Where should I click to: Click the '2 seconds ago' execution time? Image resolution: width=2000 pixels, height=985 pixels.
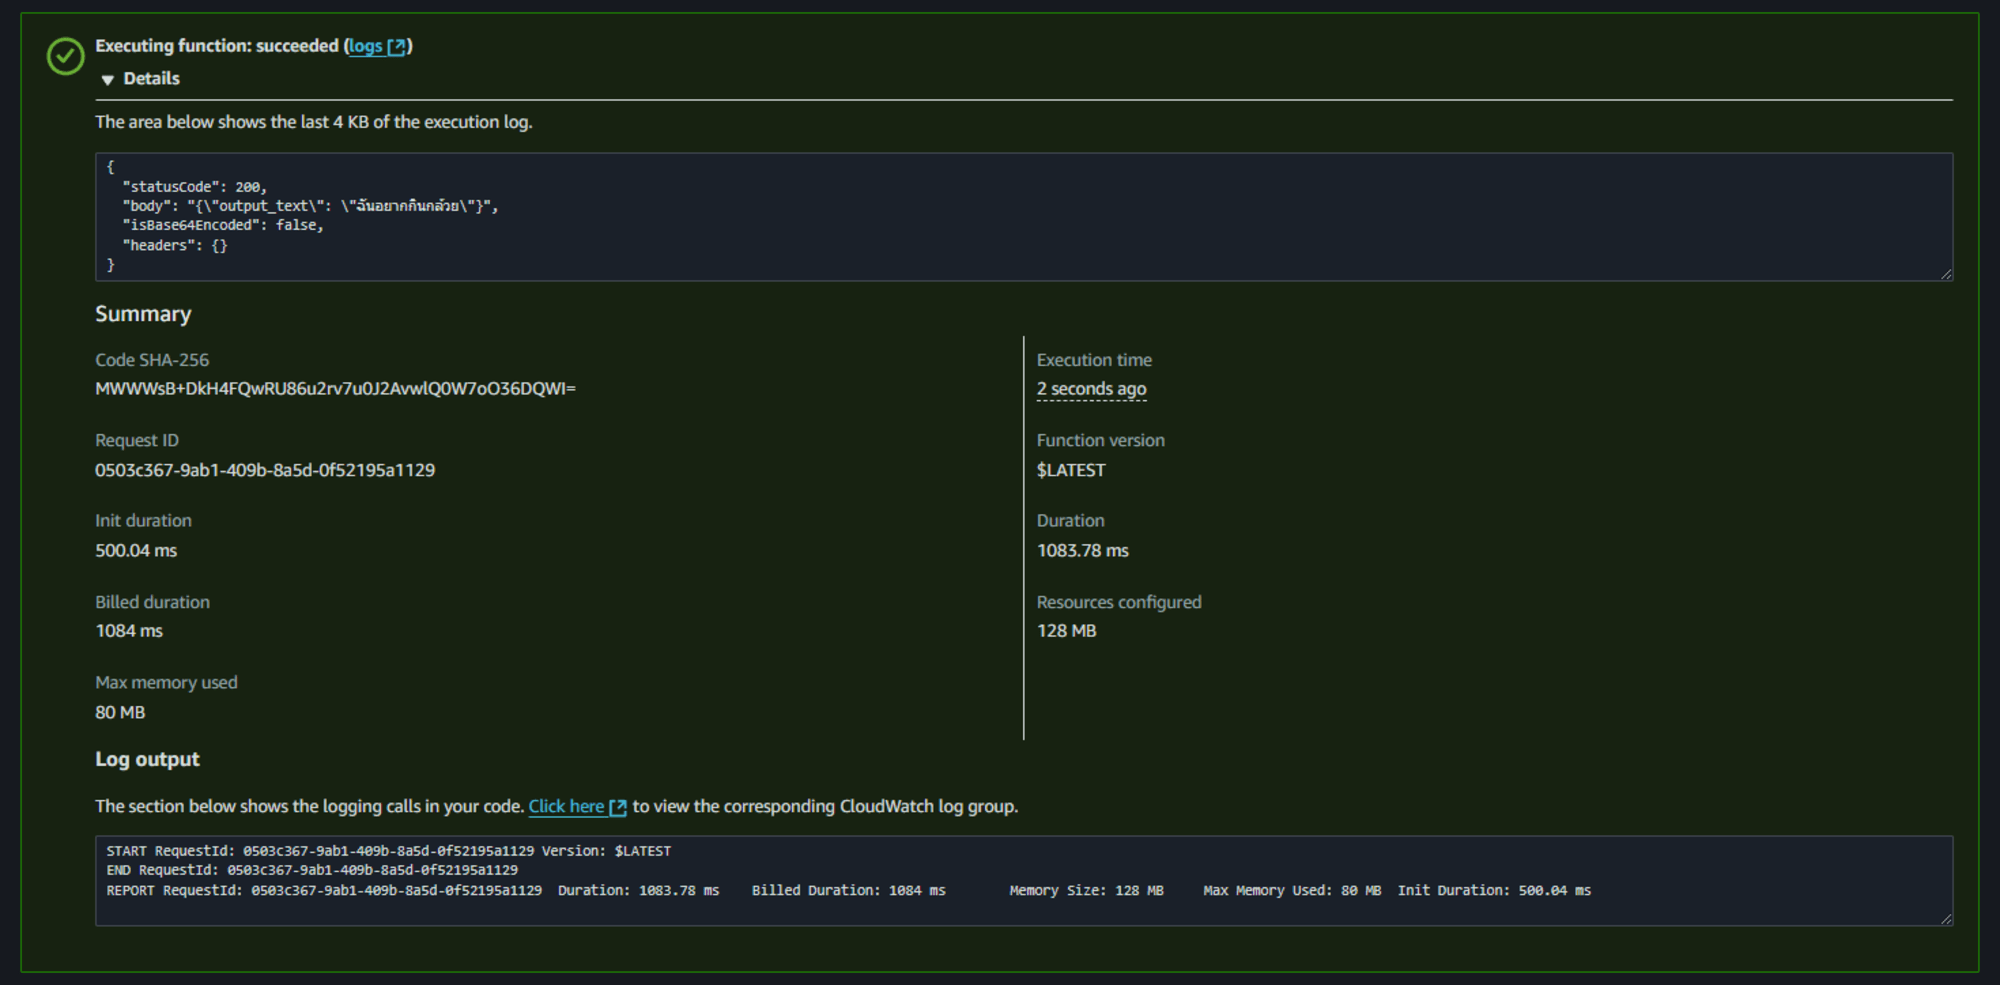[1091, 389]
